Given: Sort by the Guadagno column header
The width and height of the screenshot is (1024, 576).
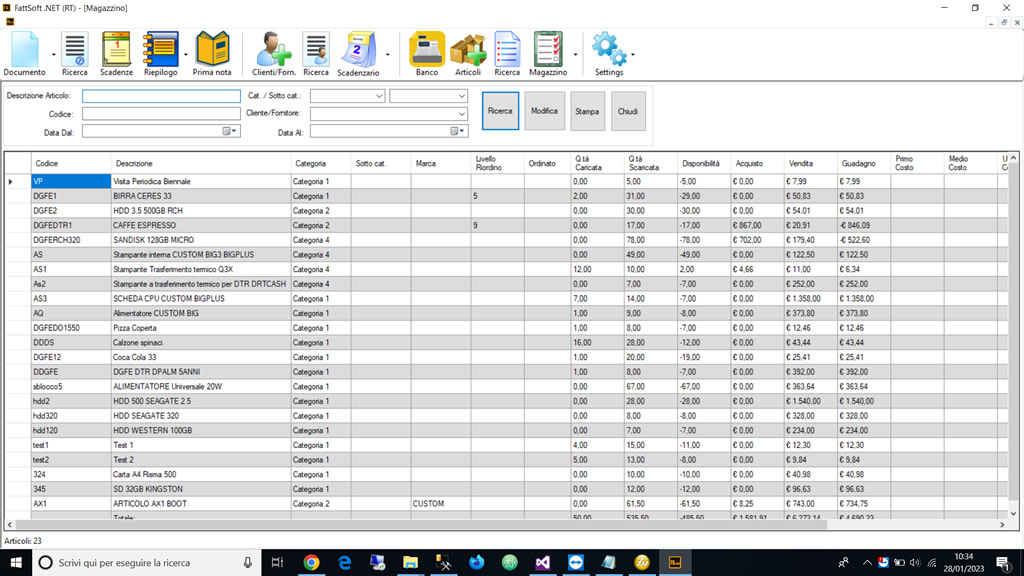Looking at the screenshot, I should 864,163.
